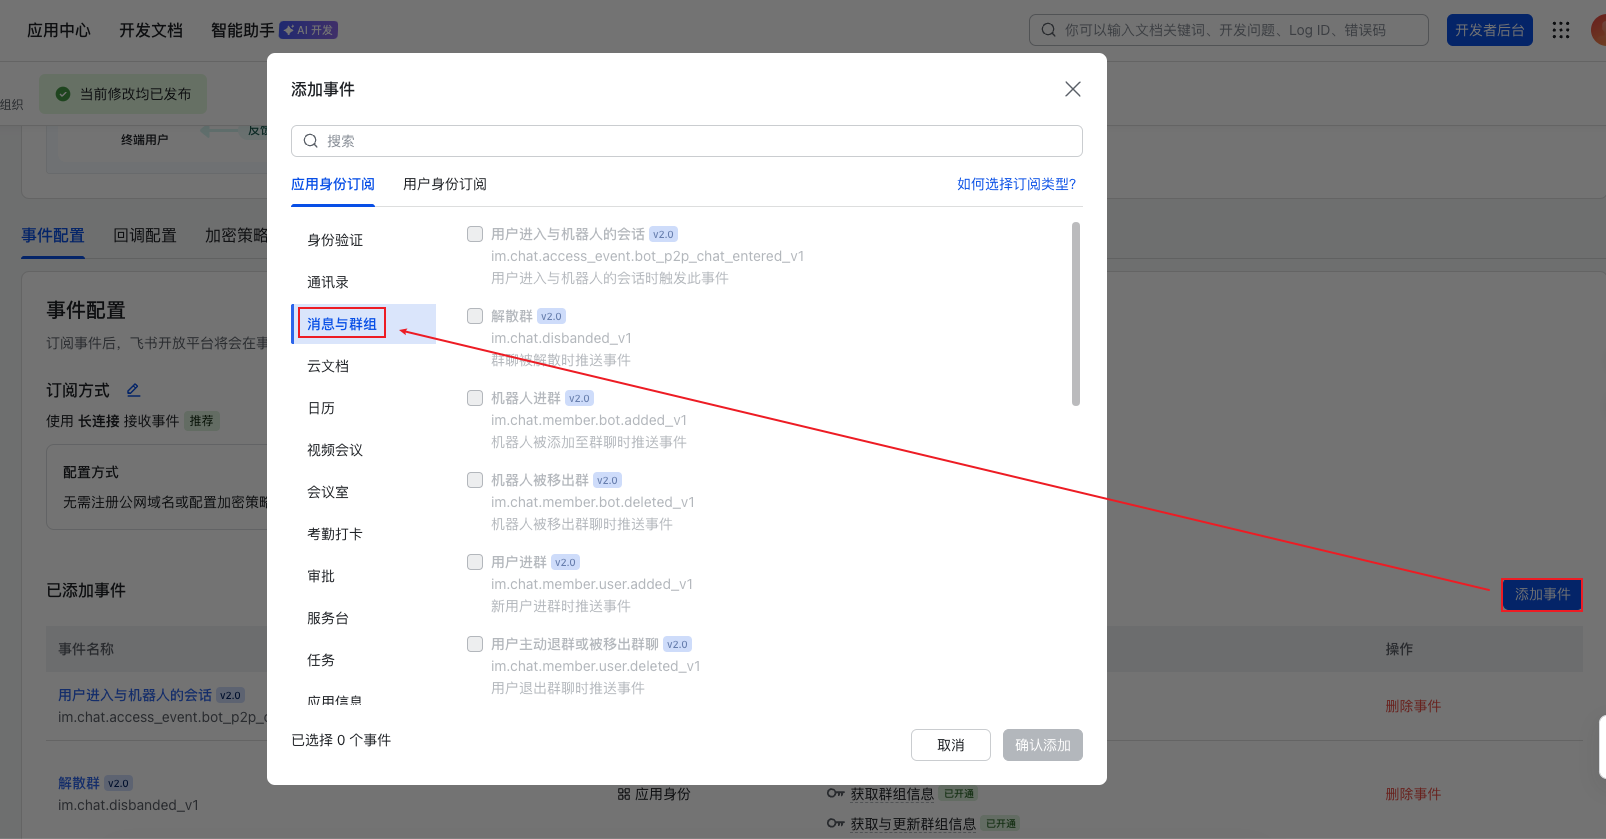1606x839 pixels.
Task: Check 用户主动退群或被移出群聊 event checkbox
Action: pyautogui.click(x=475, y=644)
